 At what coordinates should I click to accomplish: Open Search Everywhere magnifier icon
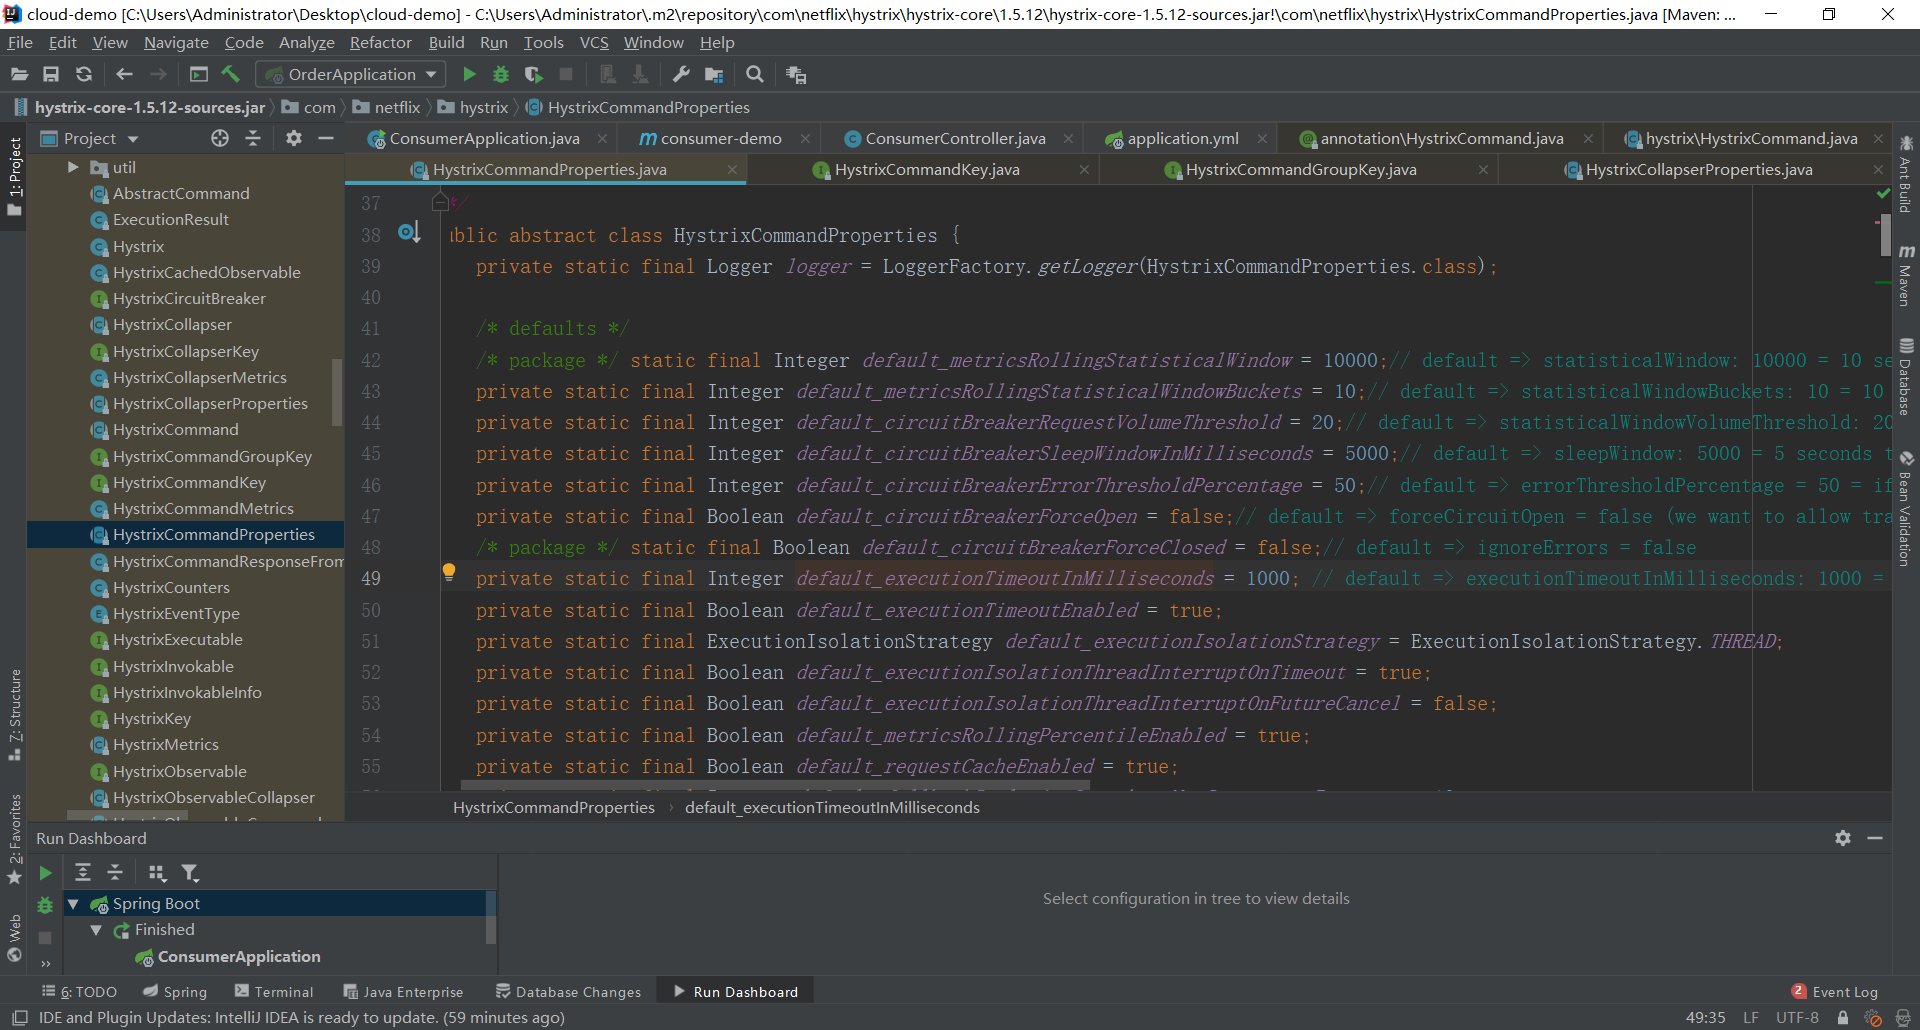point(755,74)
